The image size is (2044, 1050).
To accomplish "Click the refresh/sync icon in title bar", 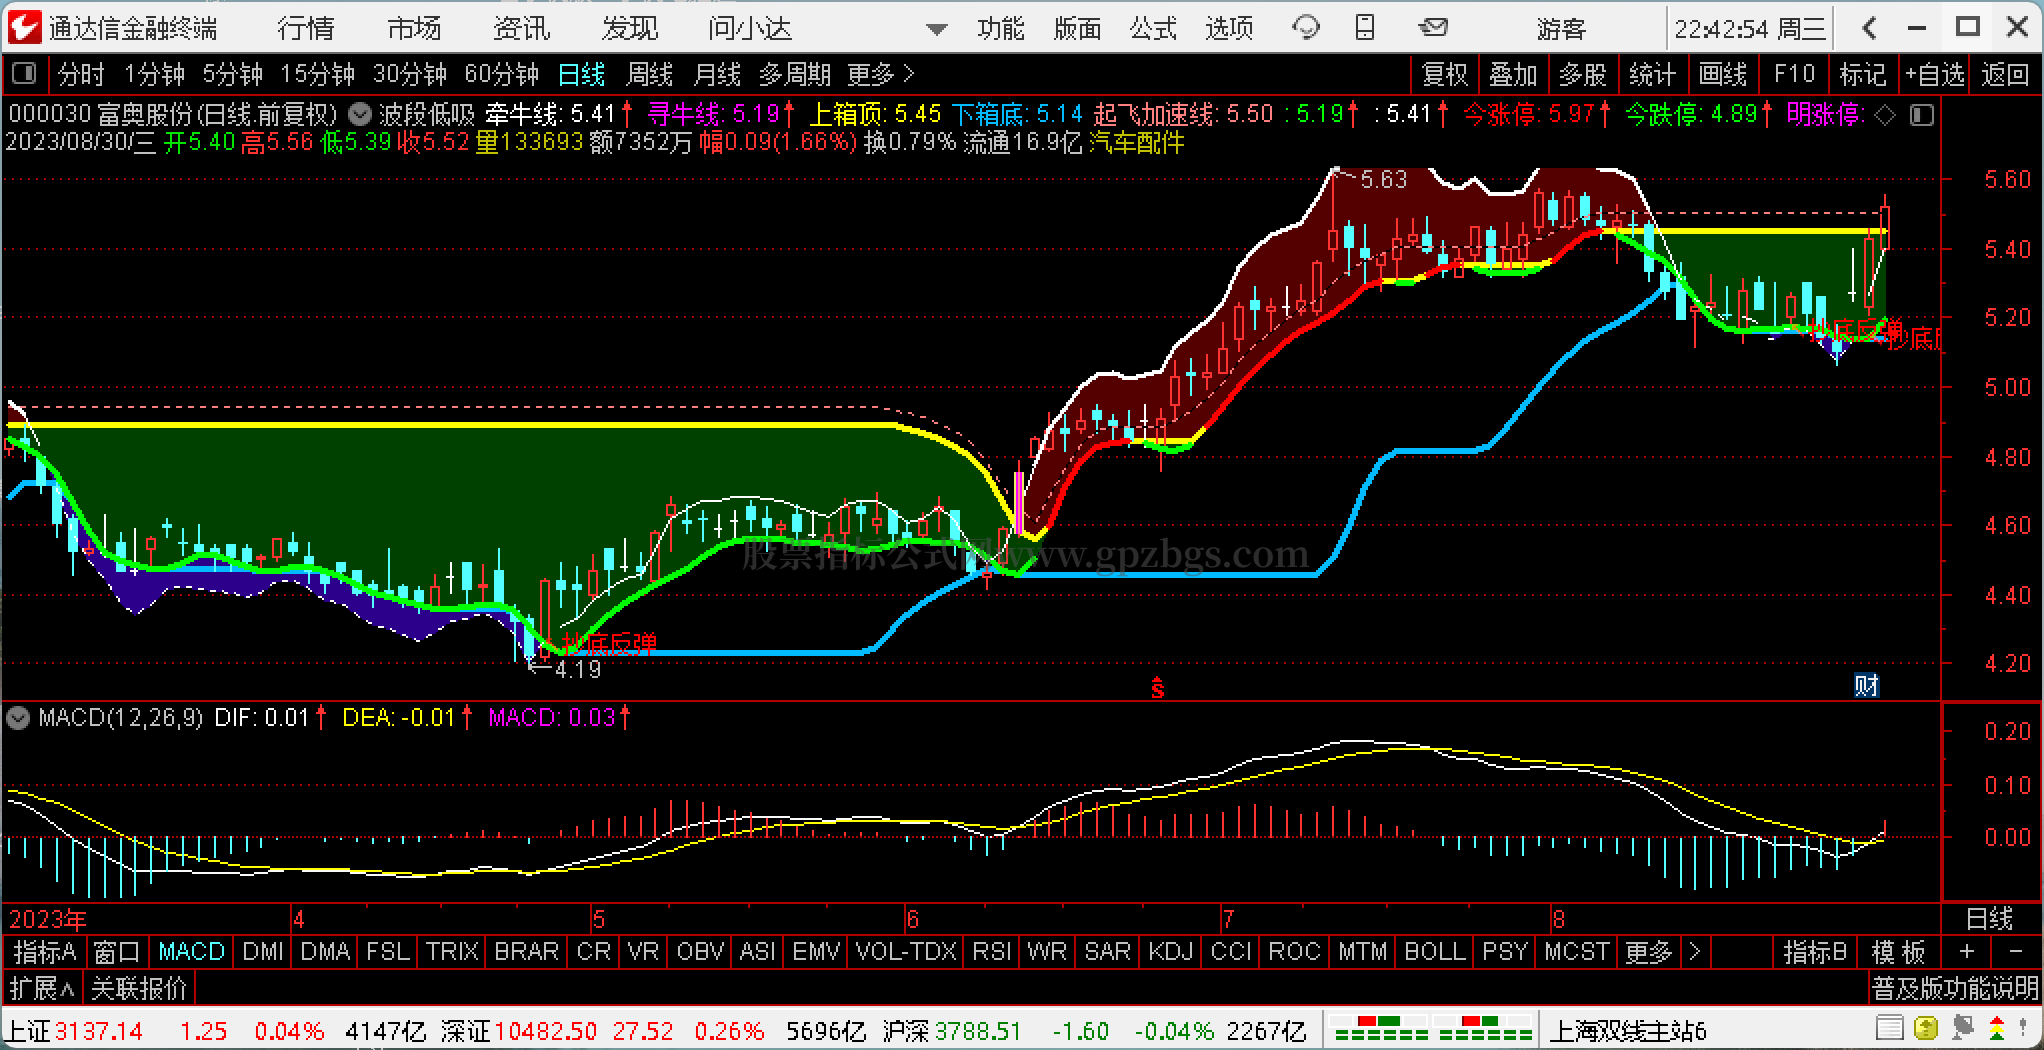I will click(x=1306, y=28).
